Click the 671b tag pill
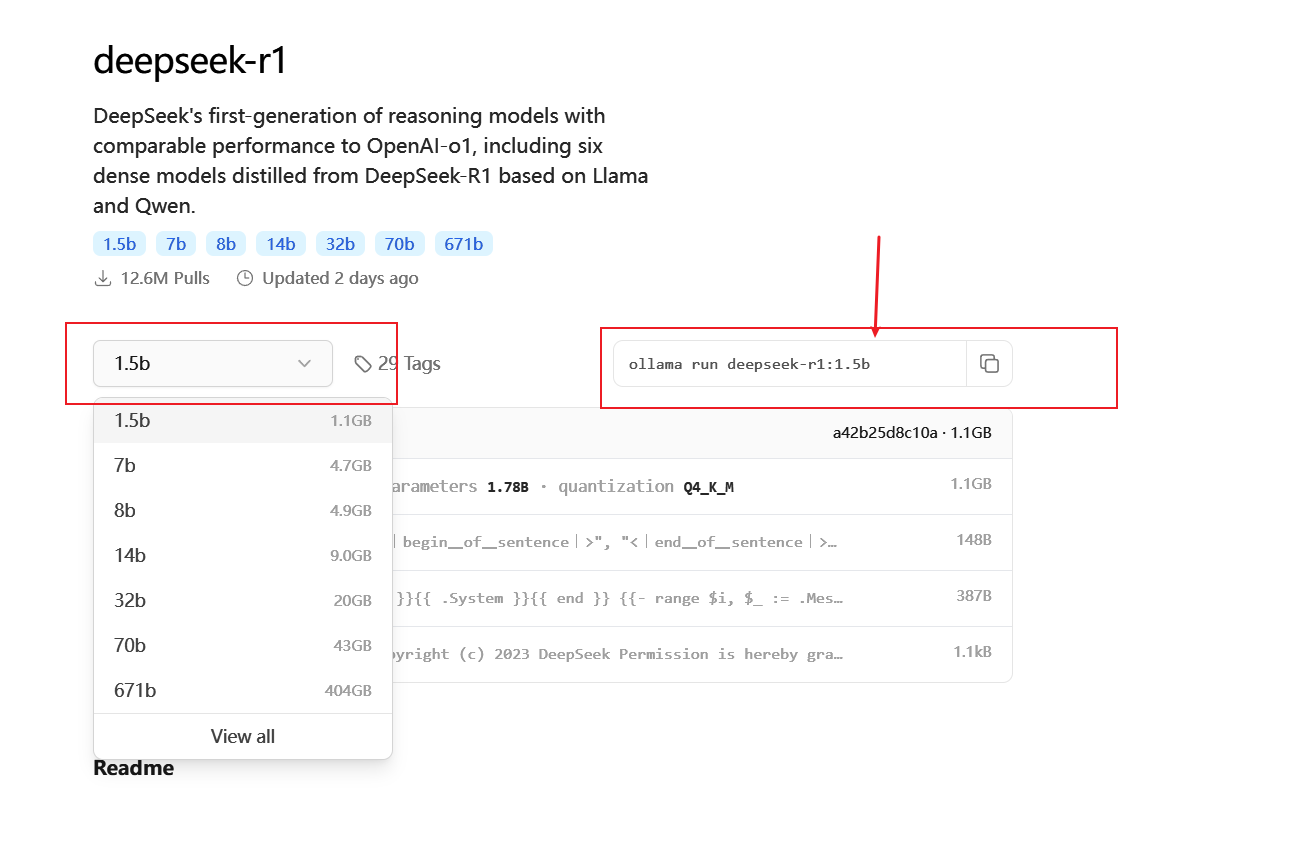 tap(464, 244)
